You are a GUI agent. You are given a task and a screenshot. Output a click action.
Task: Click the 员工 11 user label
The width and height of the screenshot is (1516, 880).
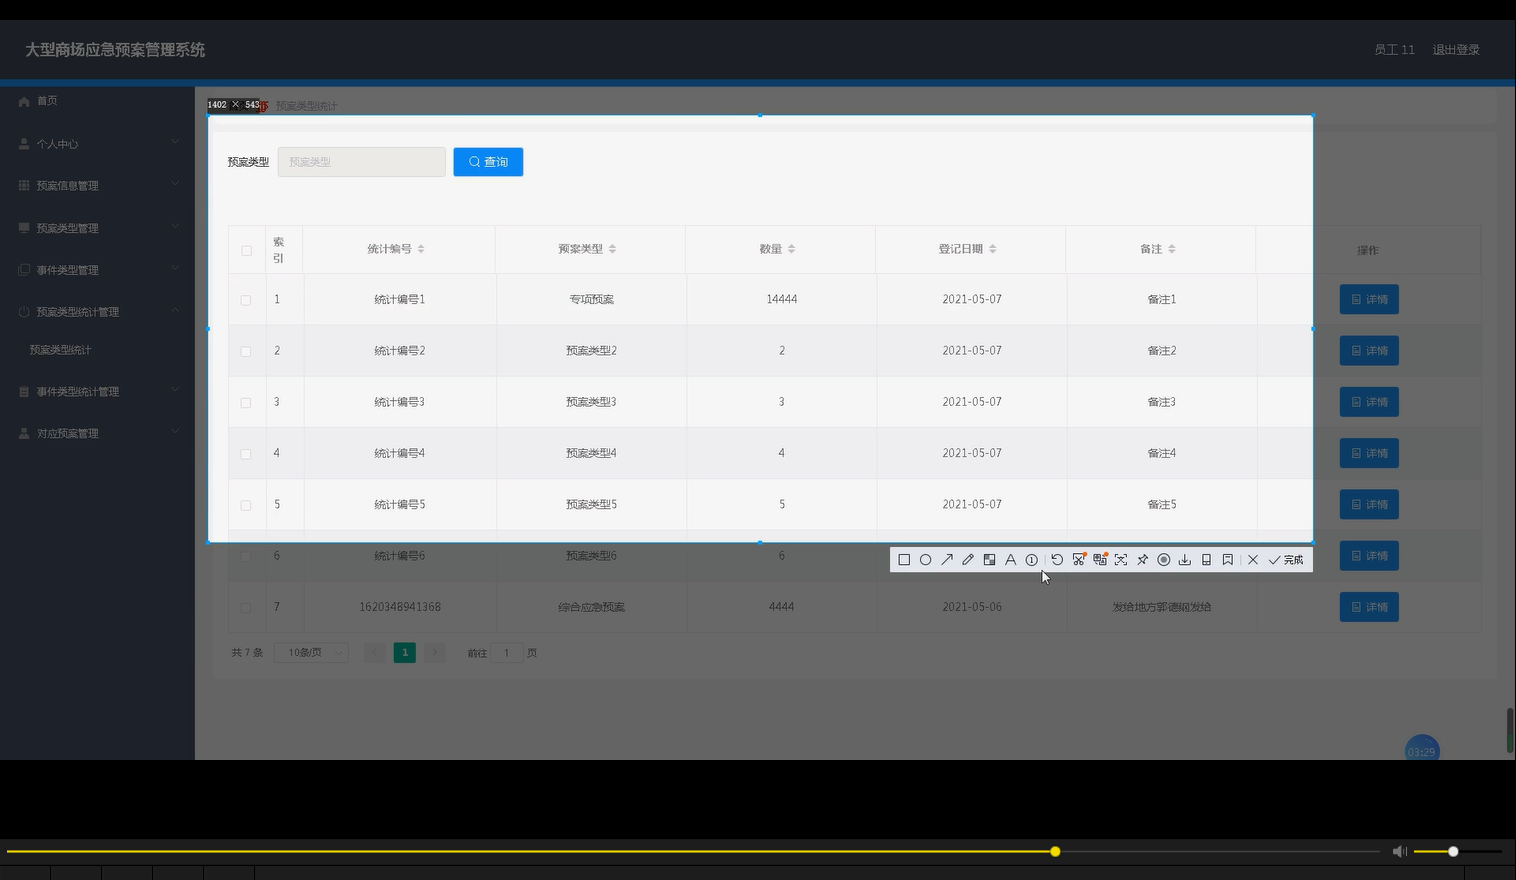[x=1394, y=50]
